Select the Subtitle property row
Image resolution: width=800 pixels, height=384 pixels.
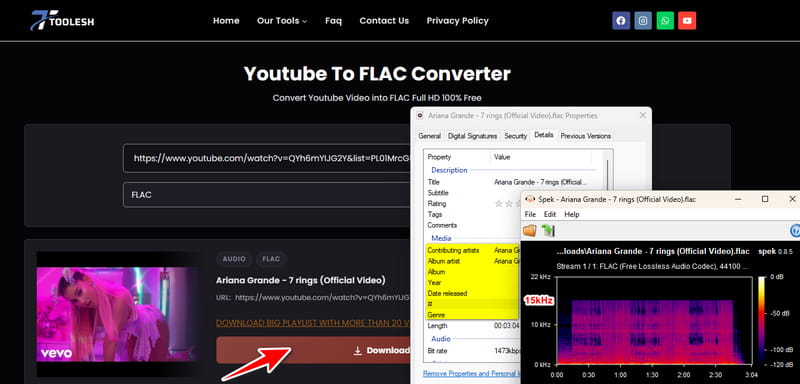pyautogui.click(x=471, y=193)
